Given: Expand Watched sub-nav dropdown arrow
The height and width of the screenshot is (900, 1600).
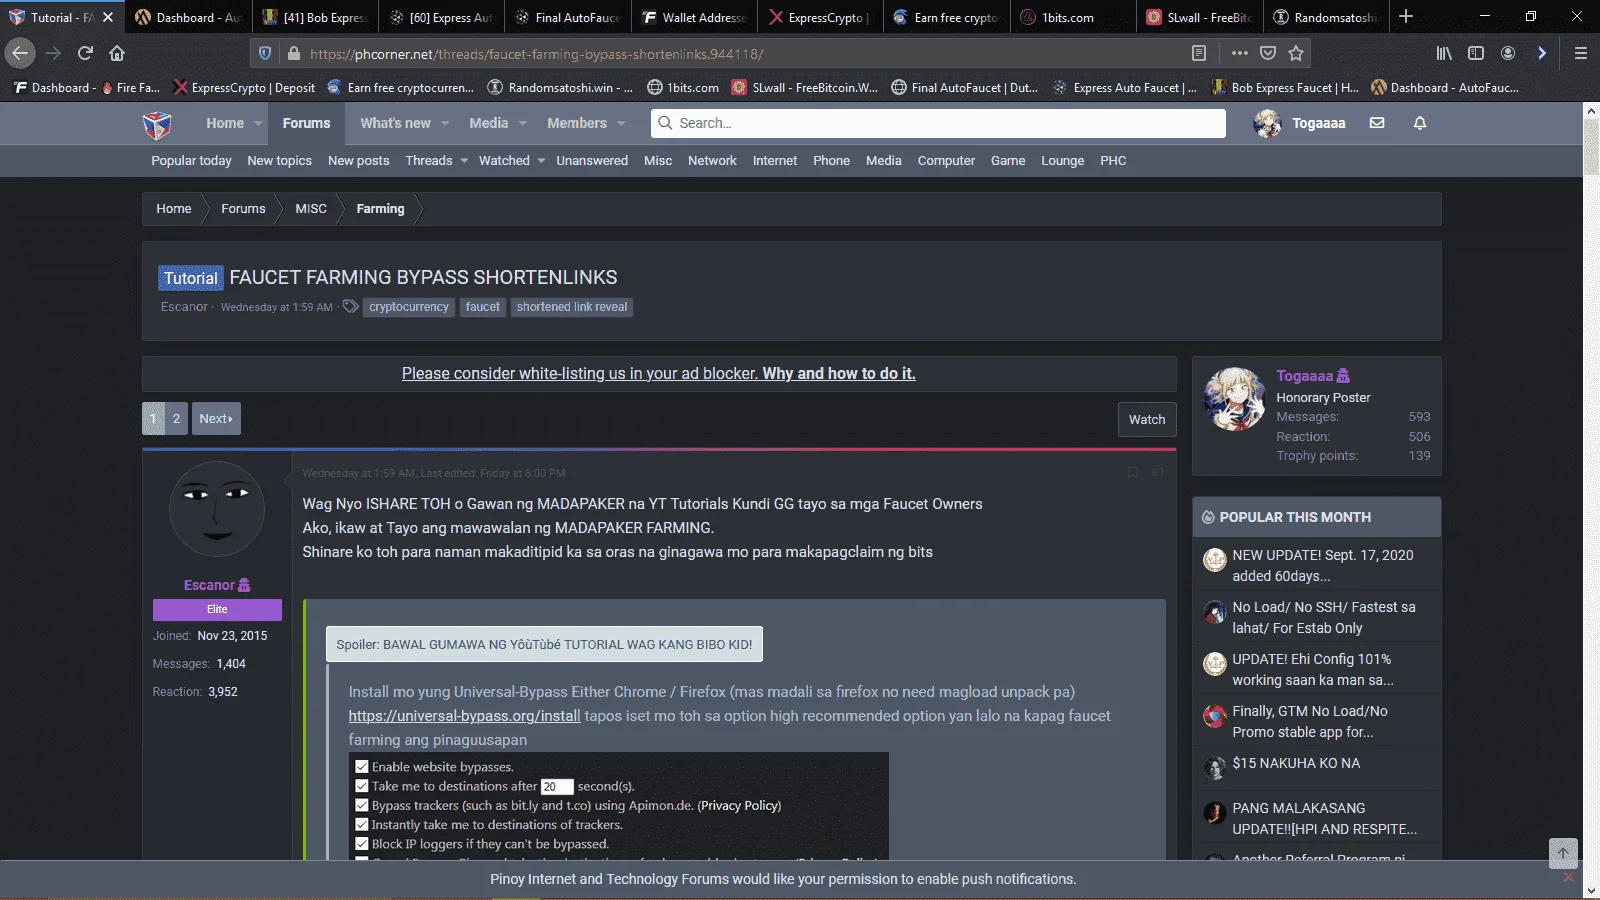Looking at the screenshot, I should pos(541,160).
